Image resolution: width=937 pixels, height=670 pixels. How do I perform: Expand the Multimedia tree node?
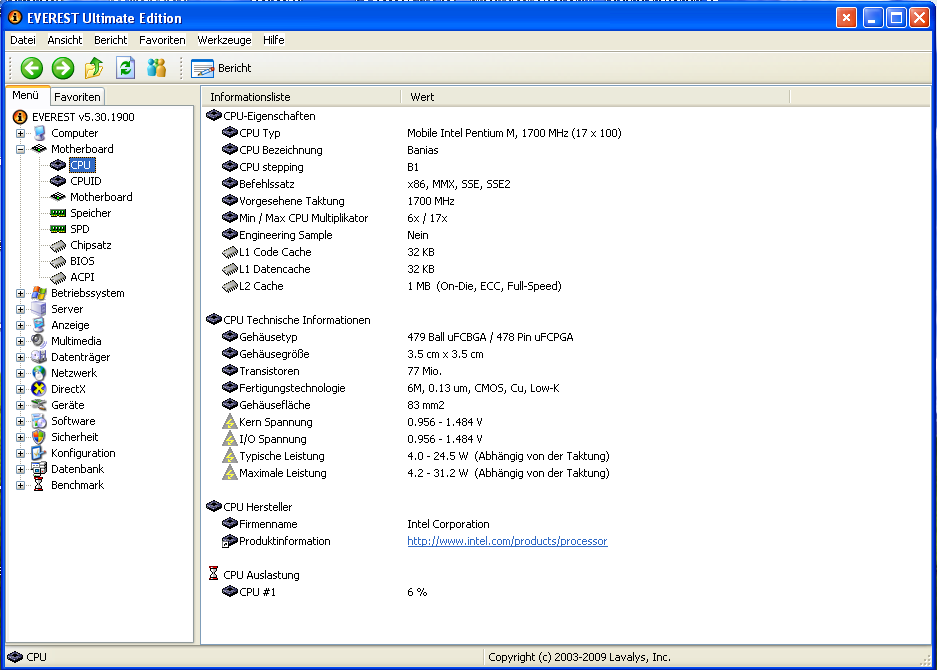tap(20, 341)
